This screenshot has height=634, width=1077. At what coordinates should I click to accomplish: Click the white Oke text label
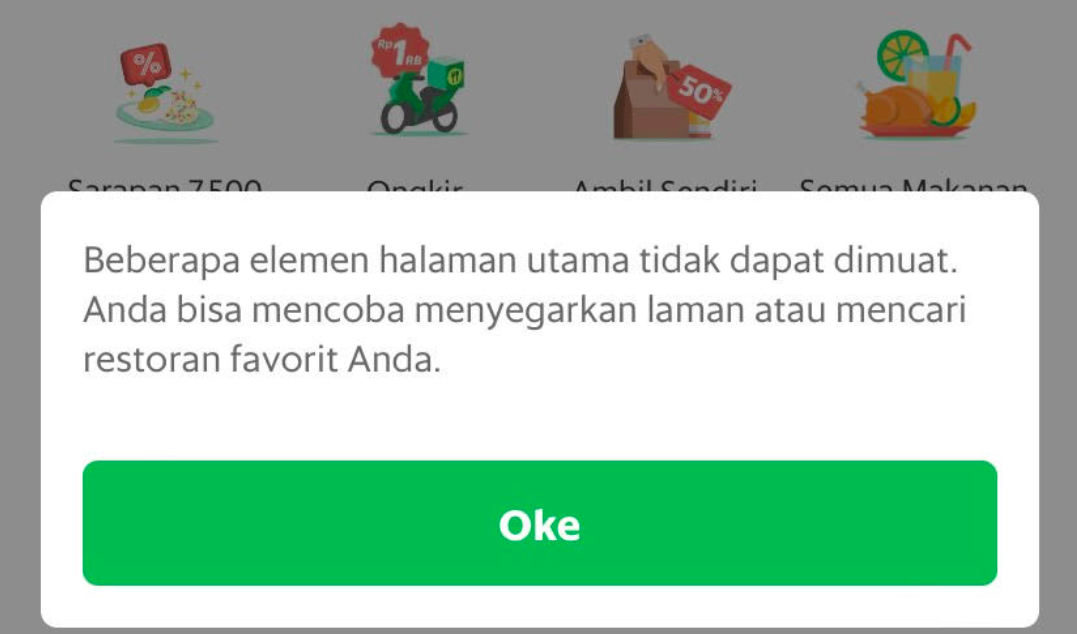point(540,526)
